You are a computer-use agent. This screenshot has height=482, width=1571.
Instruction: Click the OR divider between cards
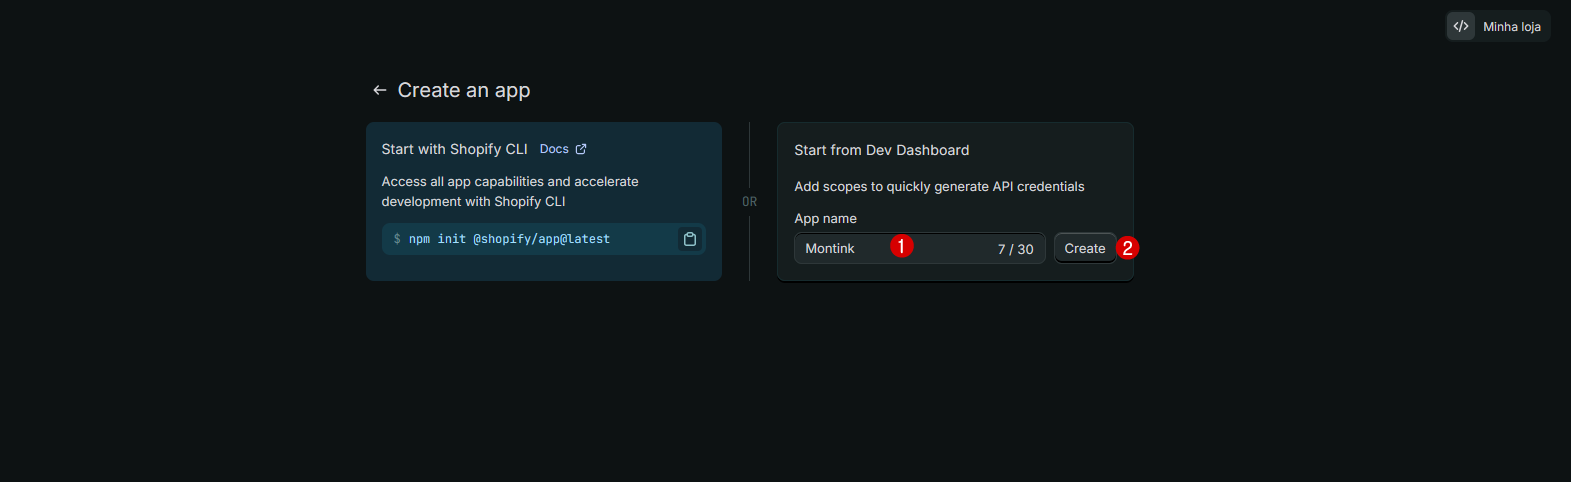tap(749, 202)
